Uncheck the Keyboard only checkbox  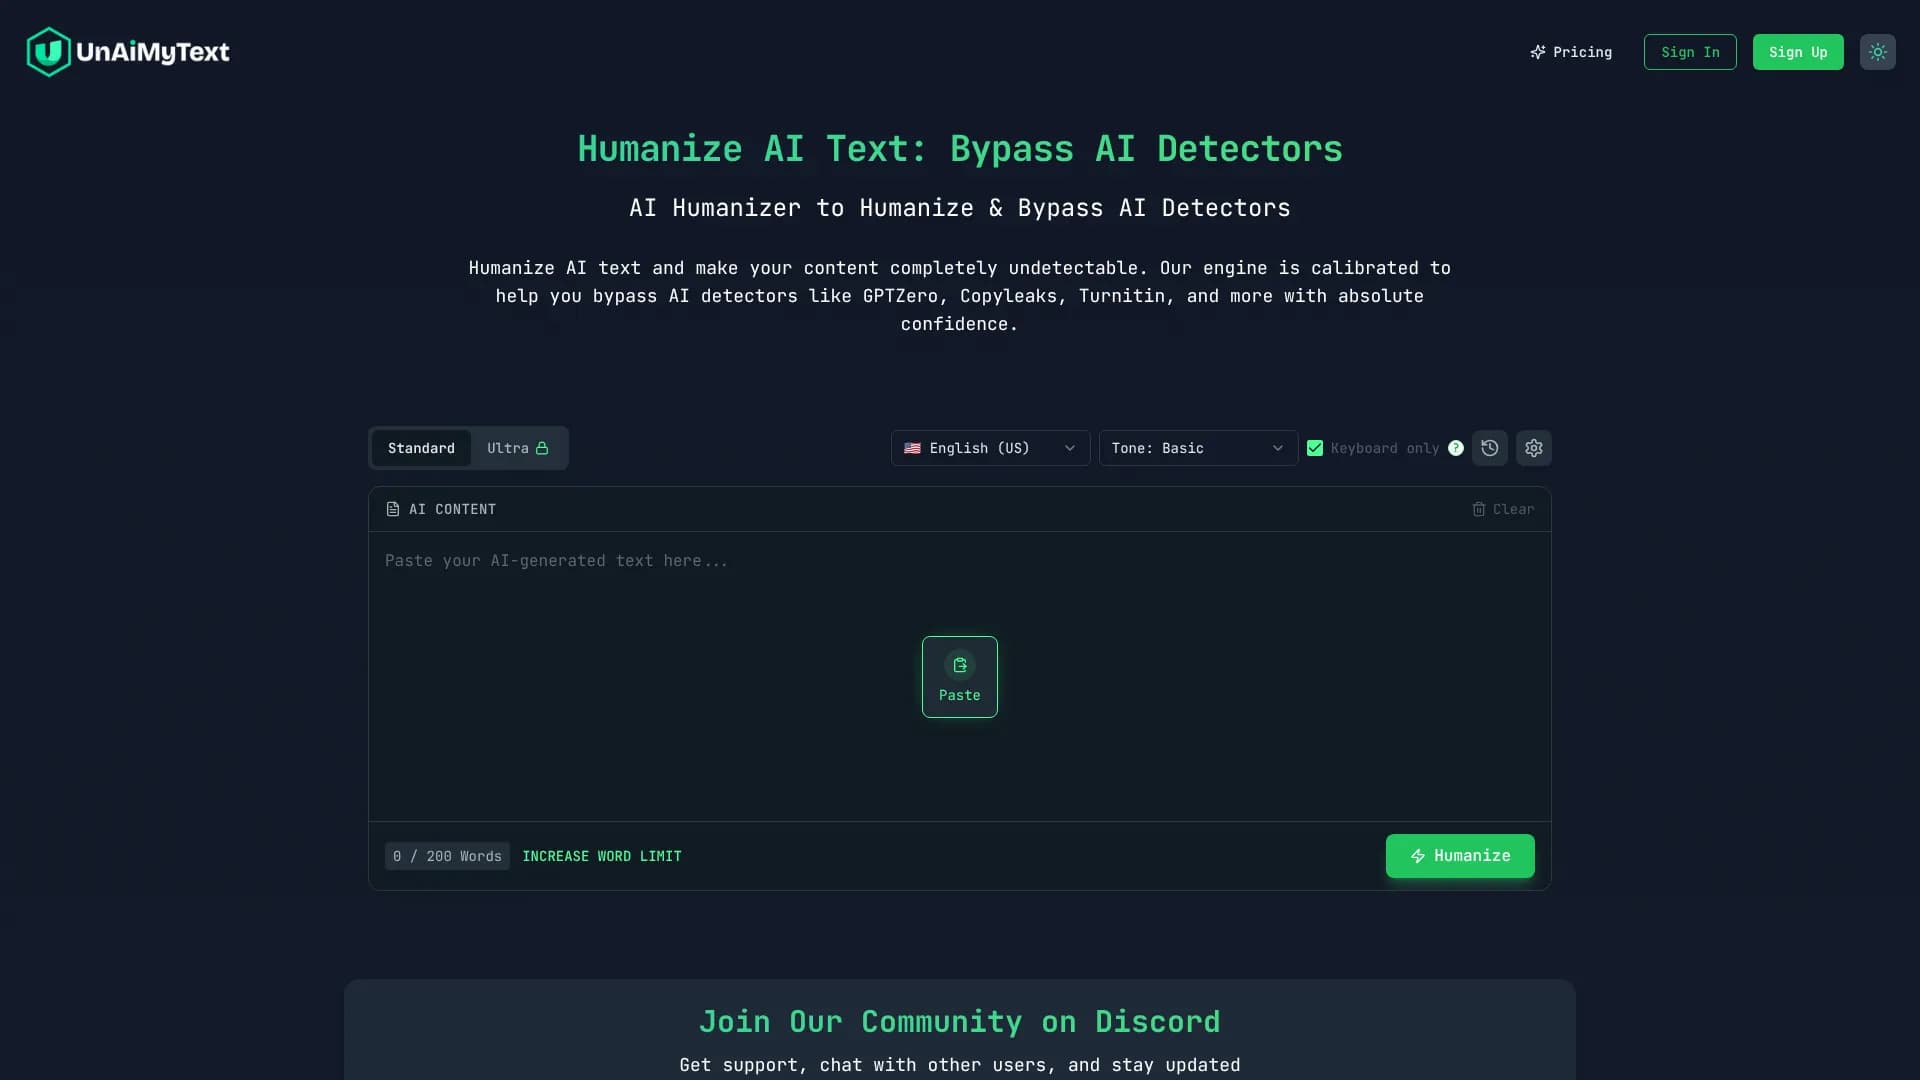(1315, 448)
